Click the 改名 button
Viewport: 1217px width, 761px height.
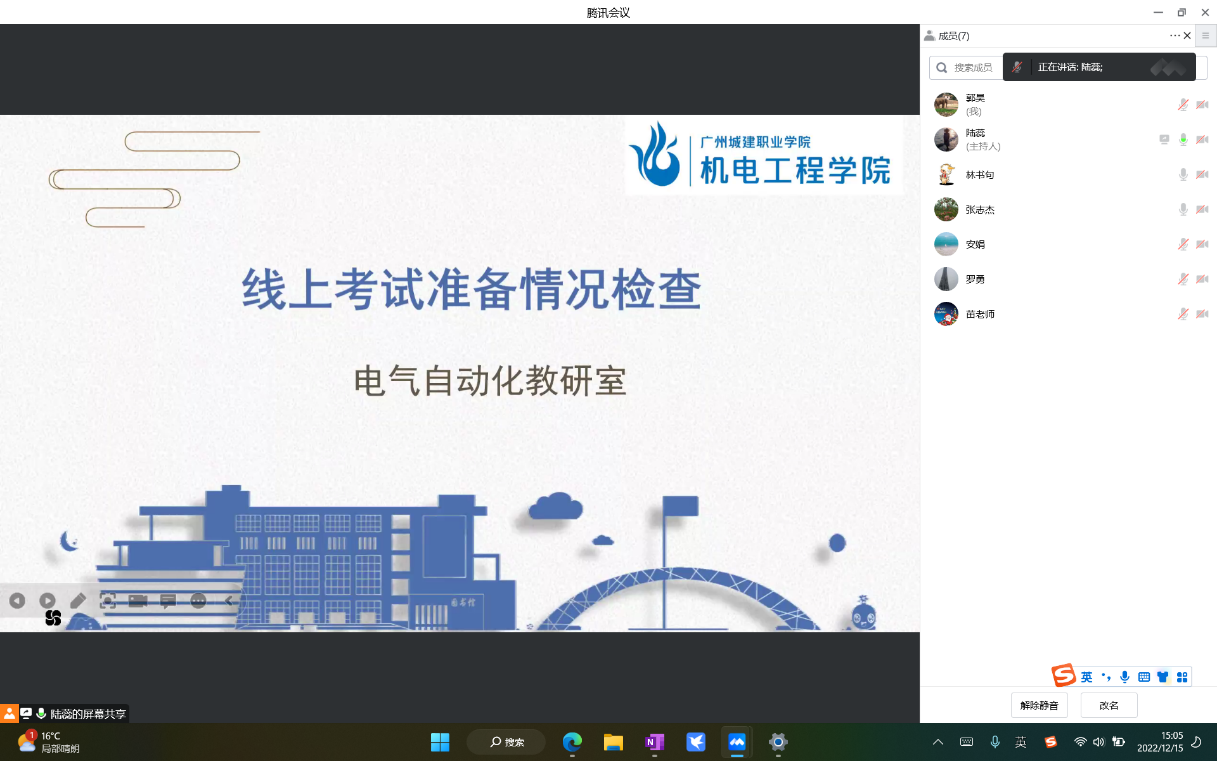[1109, 705]
